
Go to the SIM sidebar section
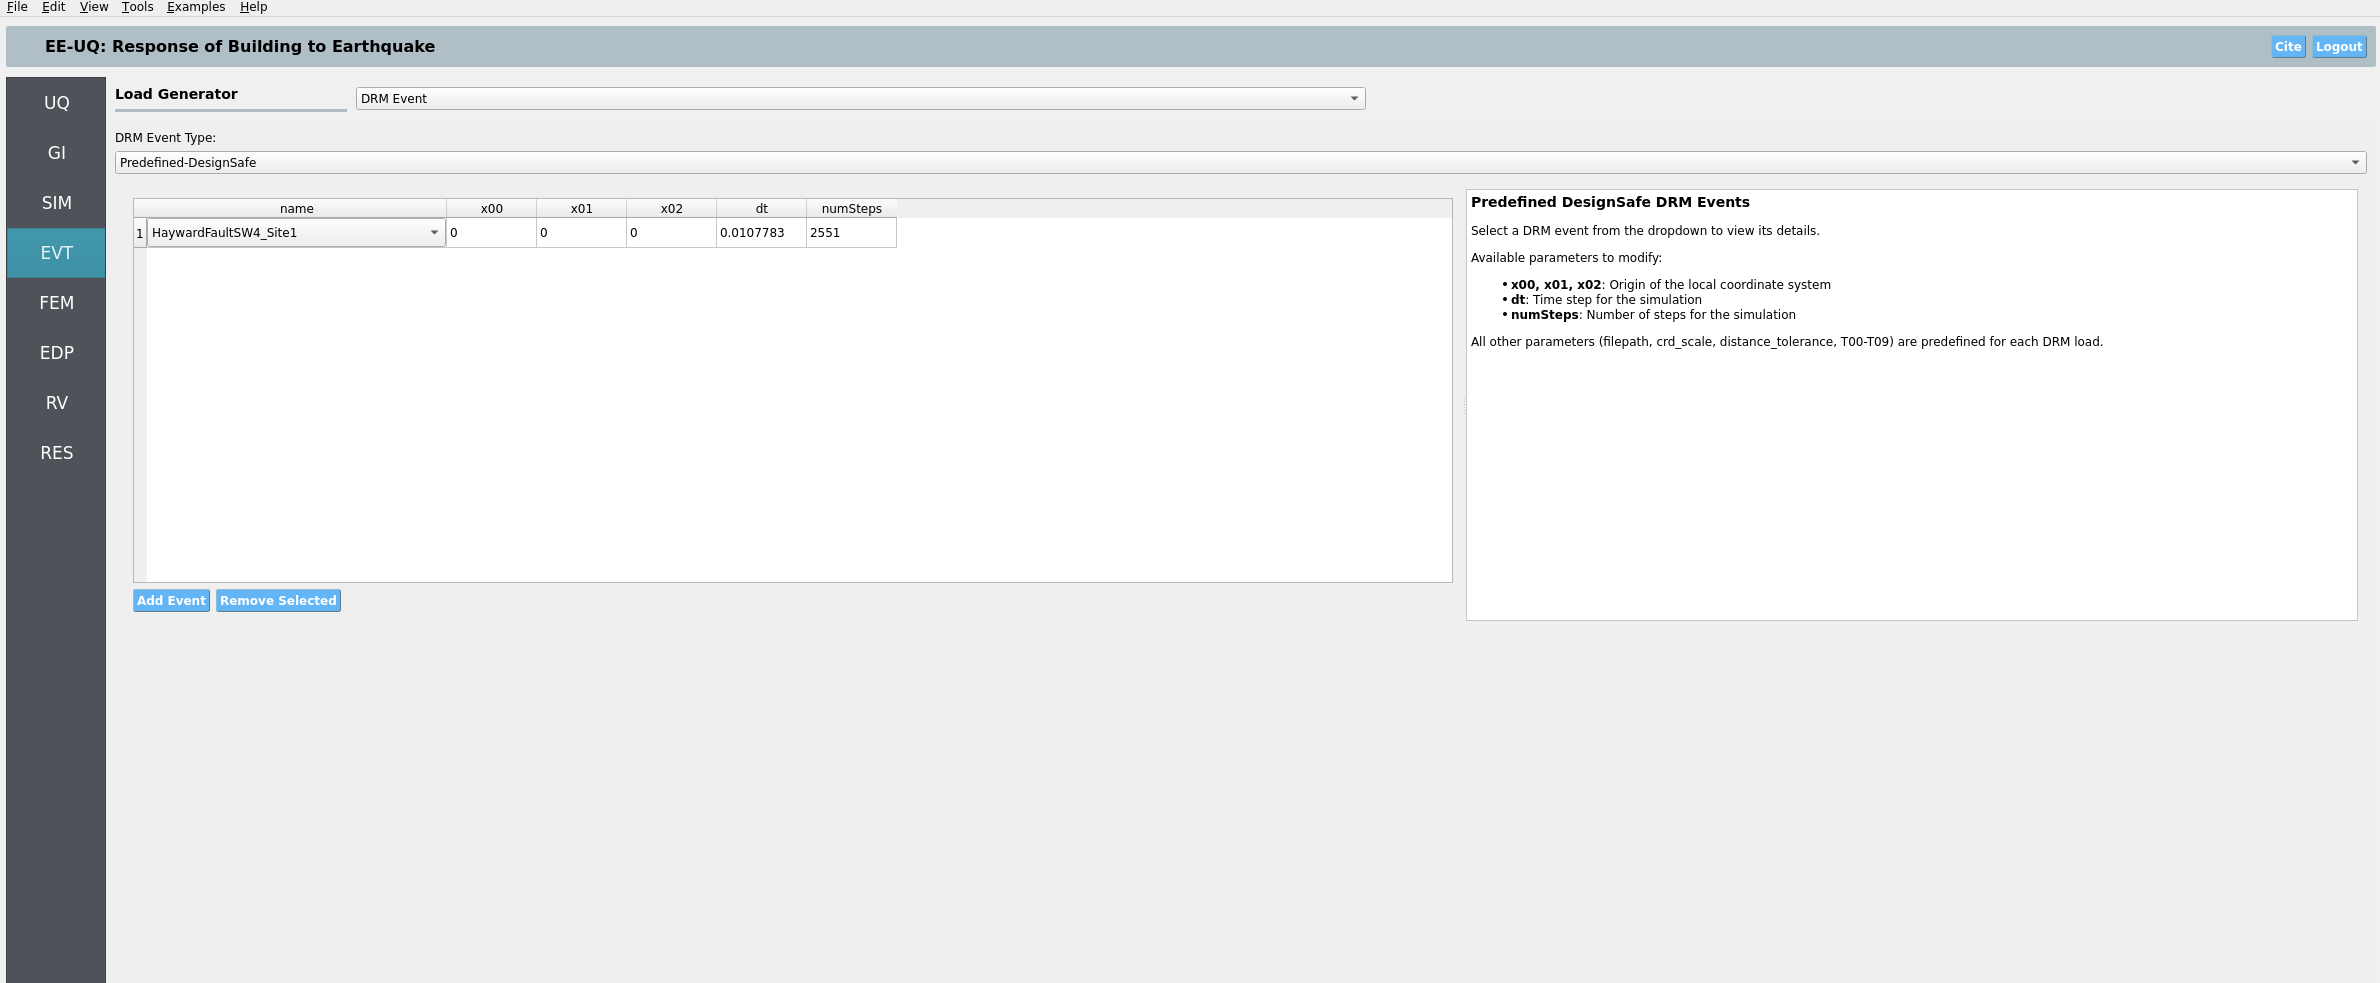[x=56, y=203]
